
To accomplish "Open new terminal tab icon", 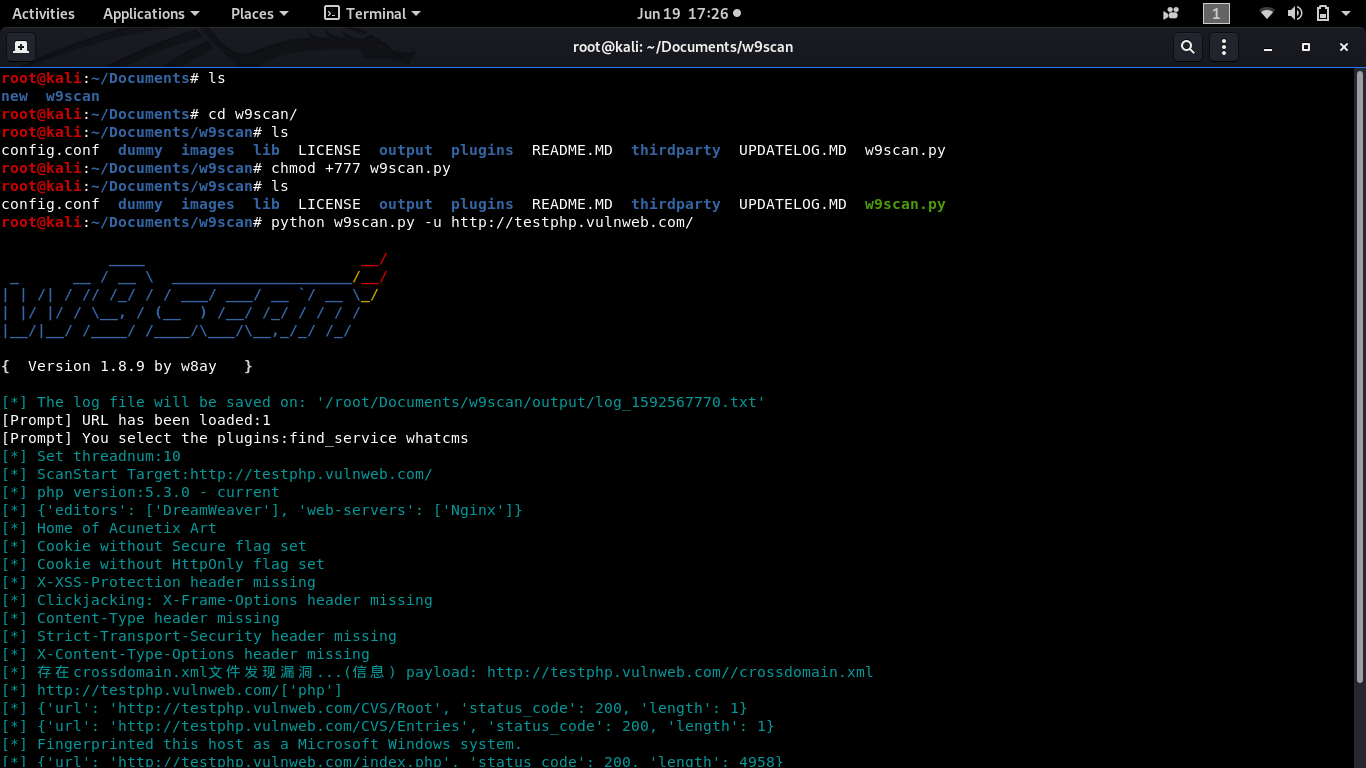I will [20, 47].
